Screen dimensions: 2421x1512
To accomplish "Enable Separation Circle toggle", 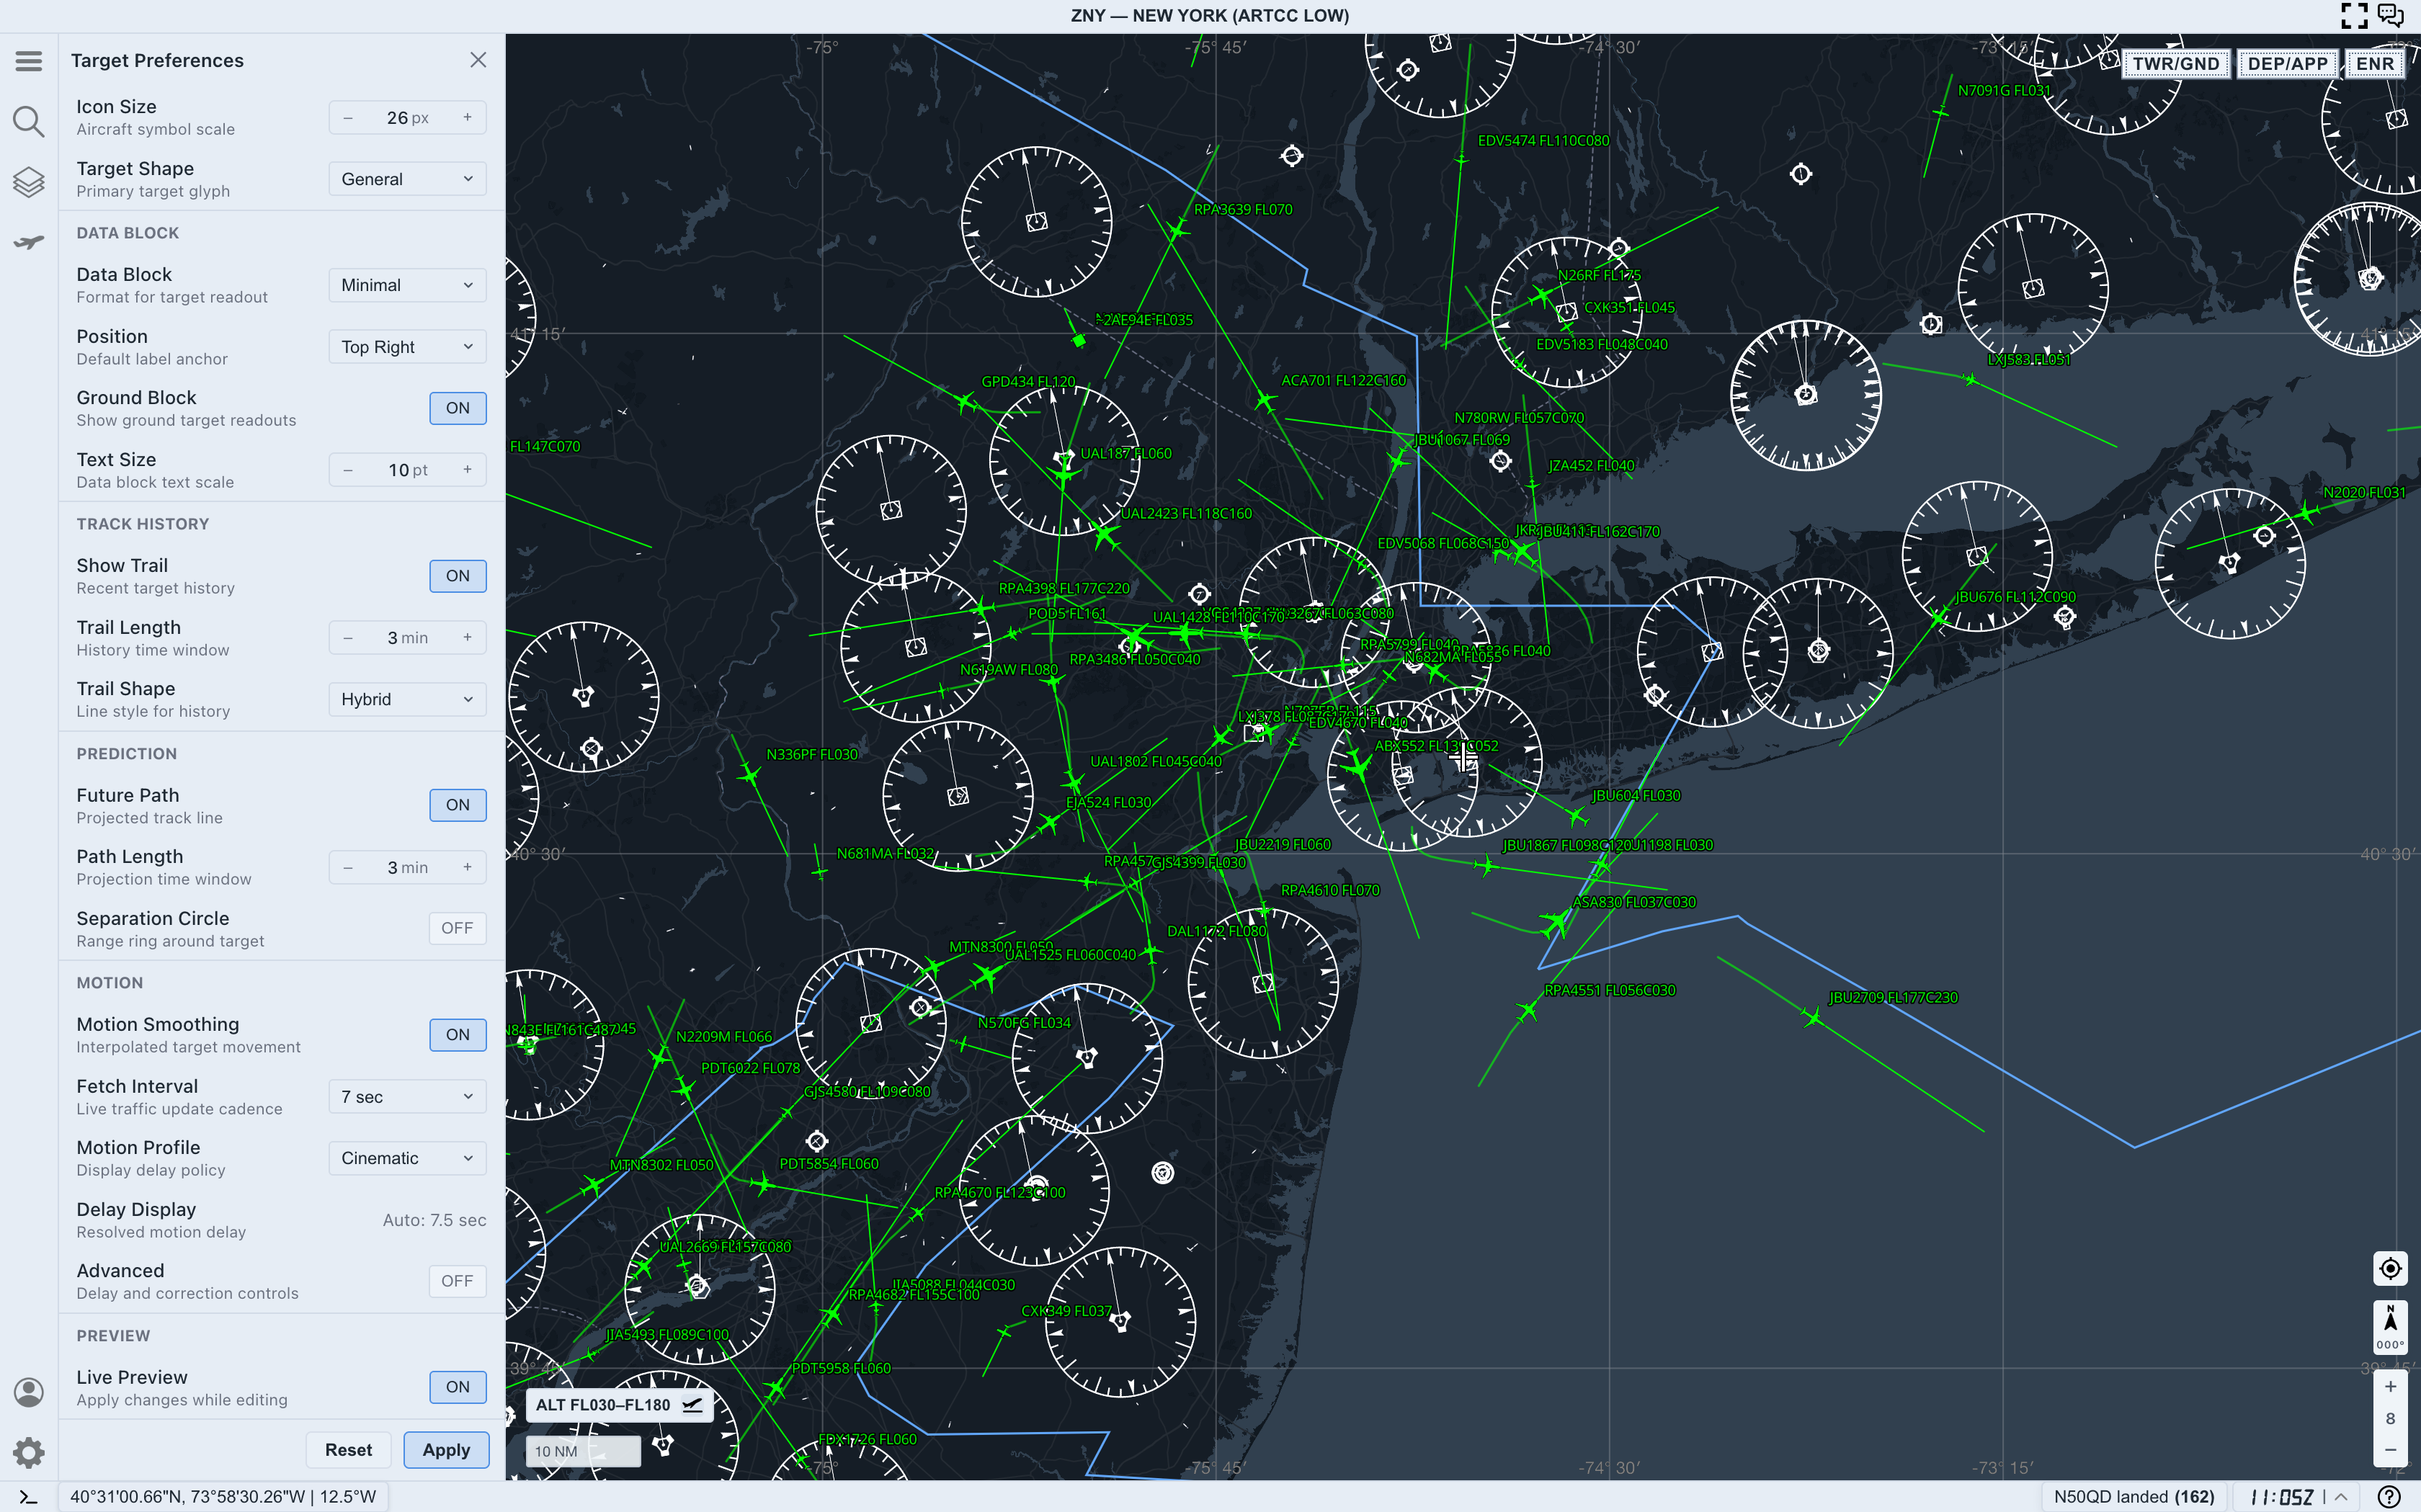I will 458,928.
